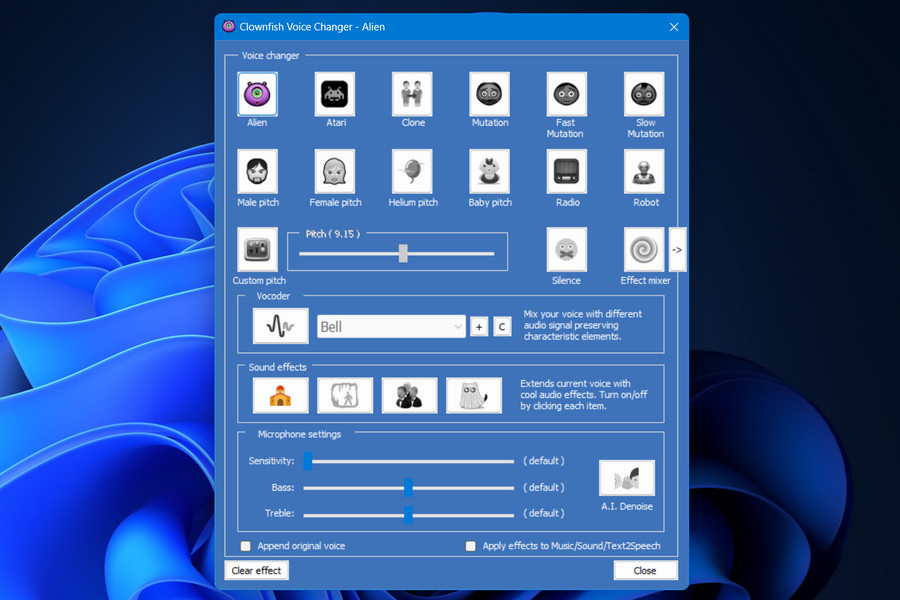Viewport: 900px width, 600px height.
Task: Click the vocoder plus button
Action: point(479,327)
